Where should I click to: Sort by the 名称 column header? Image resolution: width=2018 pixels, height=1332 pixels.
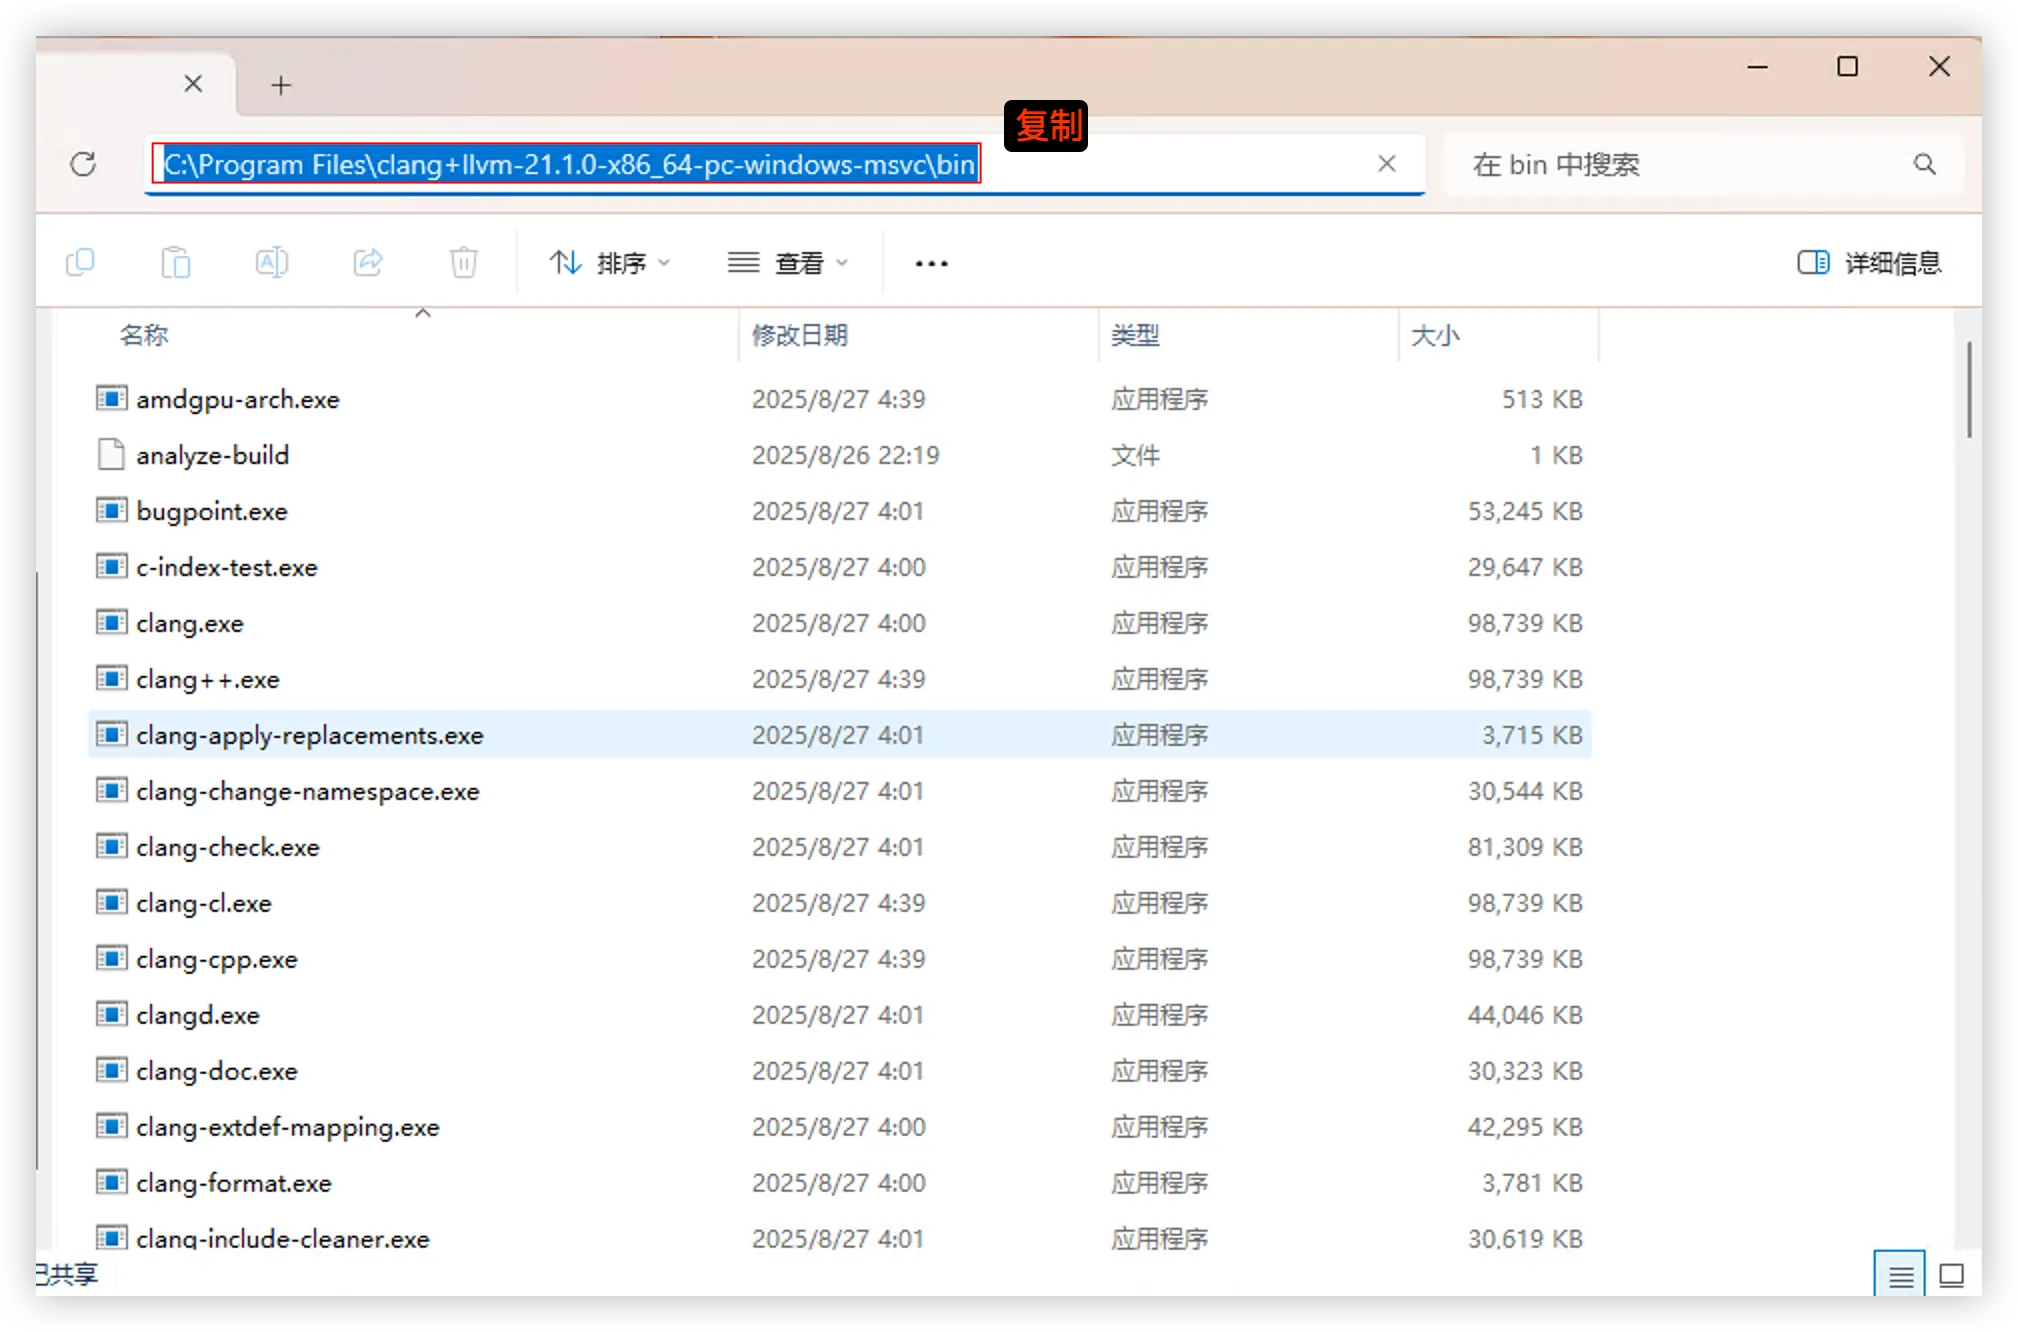click(144, 335)
